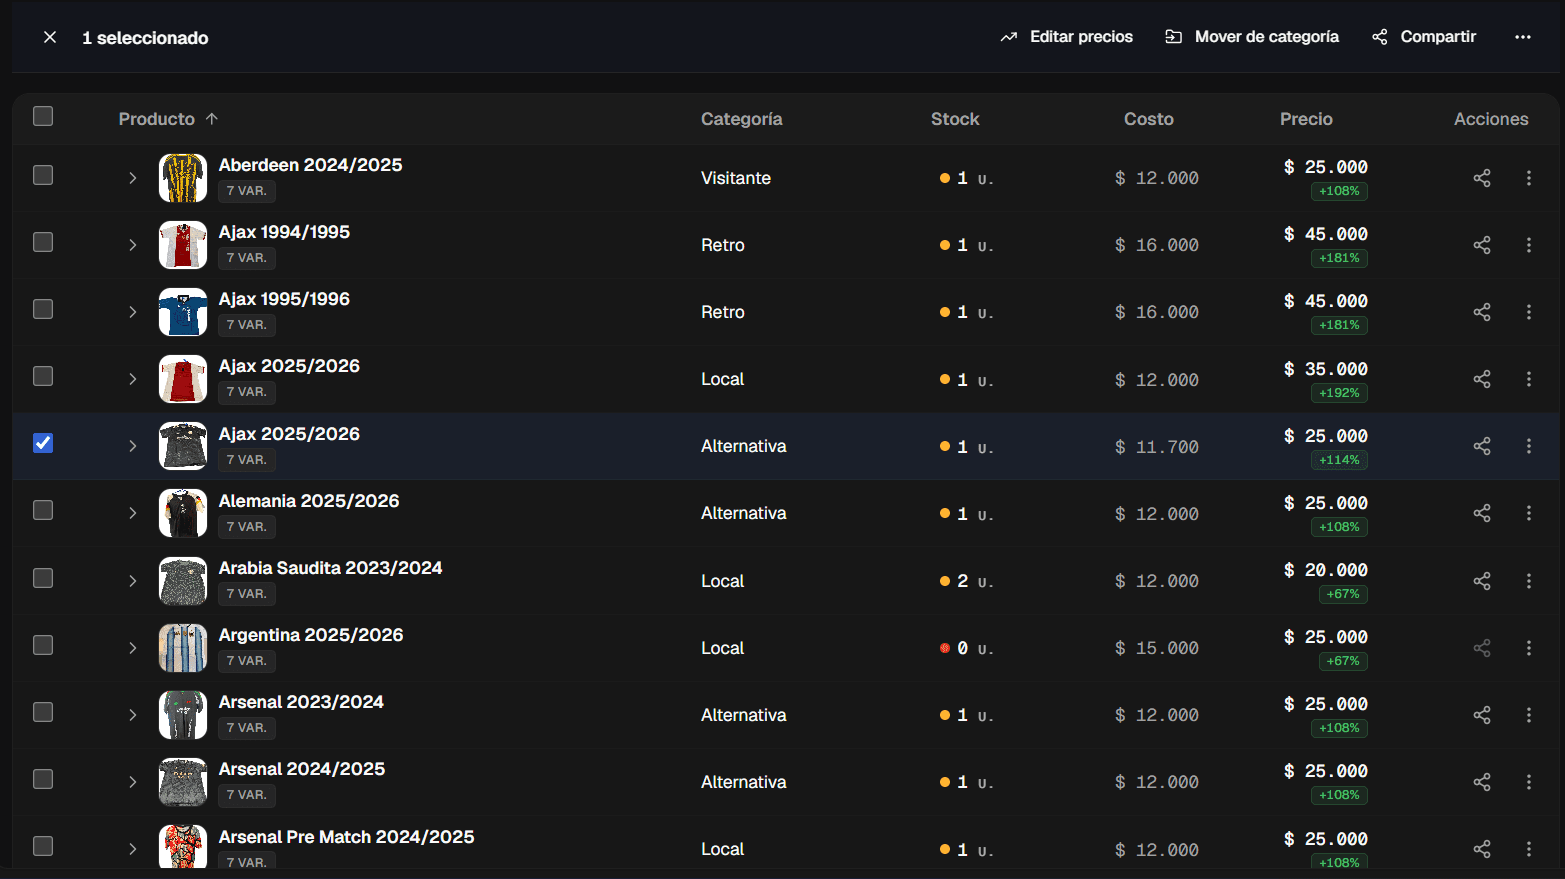Open the three-dot menu for Arabia Saudita 2023/2024

tap(1529, 581)
